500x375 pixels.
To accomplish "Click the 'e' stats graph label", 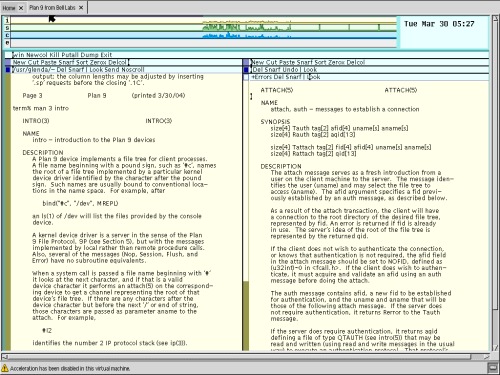I will 7,43.
